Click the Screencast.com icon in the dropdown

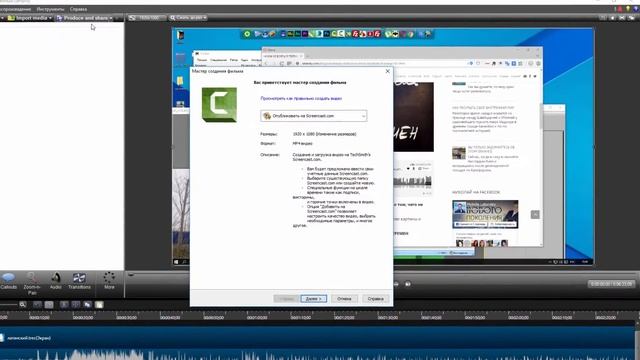pyautogui.click(x=267, y=116)
